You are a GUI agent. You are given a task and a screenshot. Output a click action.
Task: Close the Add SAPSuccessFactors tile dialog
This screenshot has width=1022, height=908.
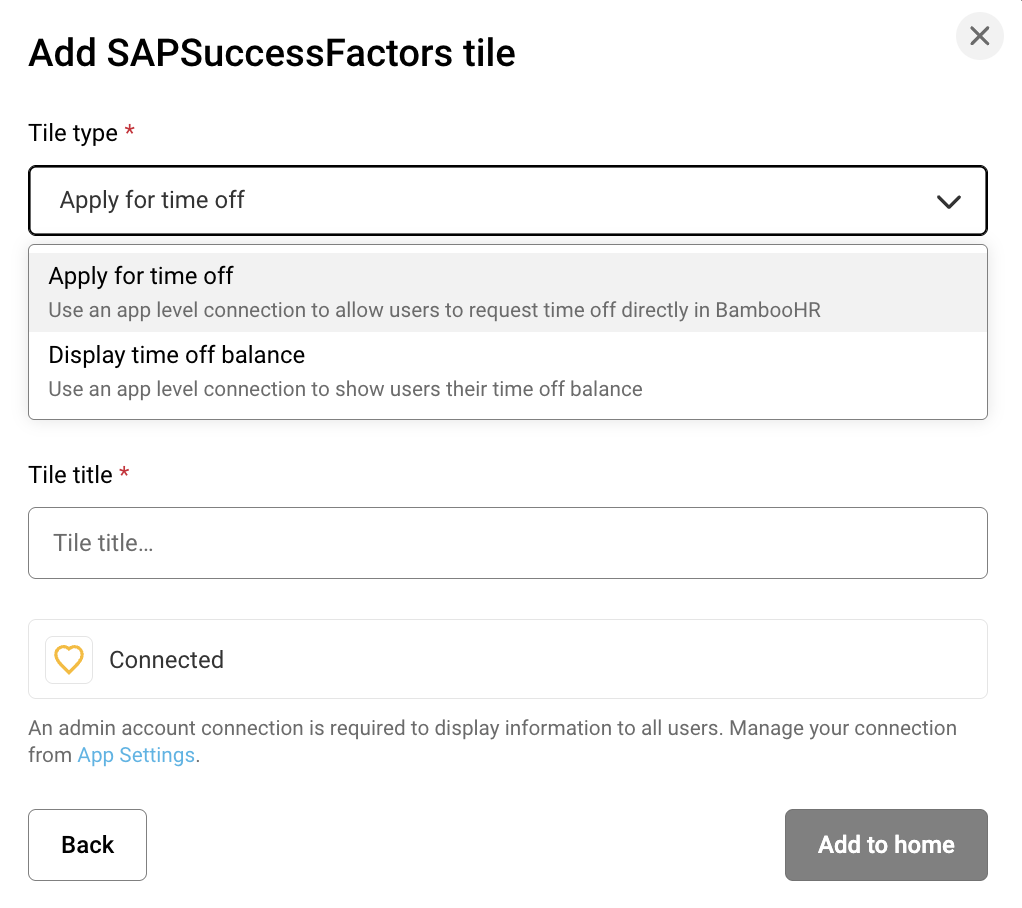pos(979,37)
